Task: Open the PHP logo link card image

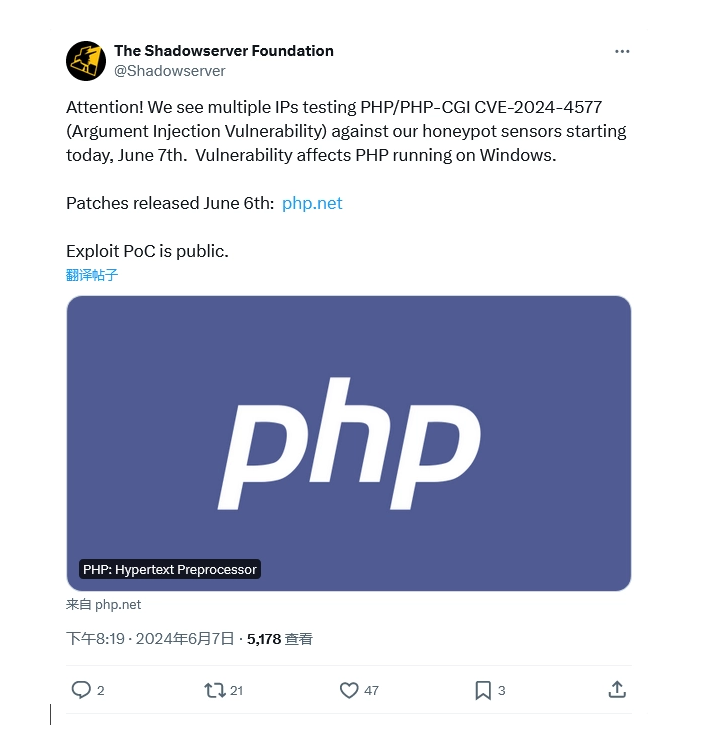Action: [x=349, y=443]
